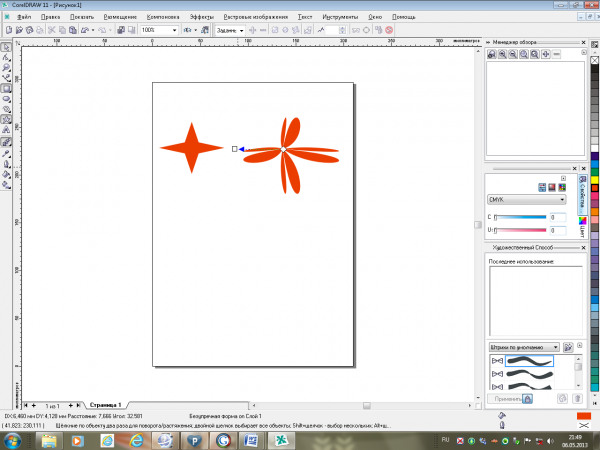Click Zoom In in View Manager
This screenshot has width=600, height=450.
(502, 54)
